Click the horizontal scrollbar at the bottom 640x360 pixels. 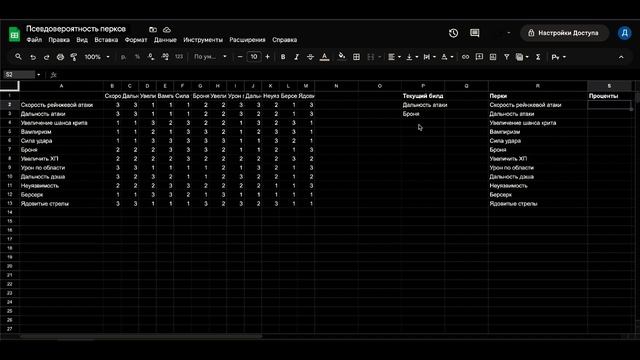[x=141, y=337]
